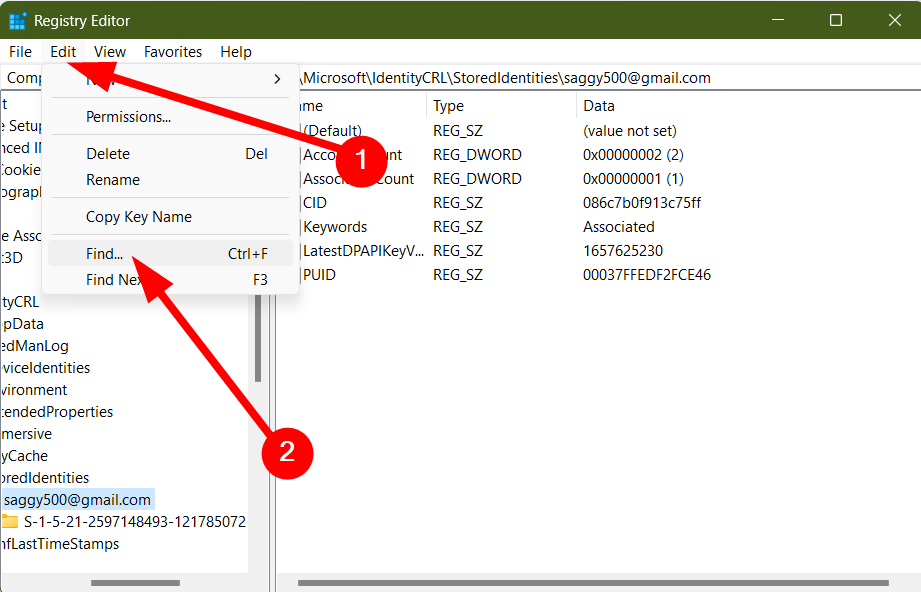Click data value 086c7b0f913c75ff
The height and width of the screenshot is (592, 921).
click(x=642, y=203)
